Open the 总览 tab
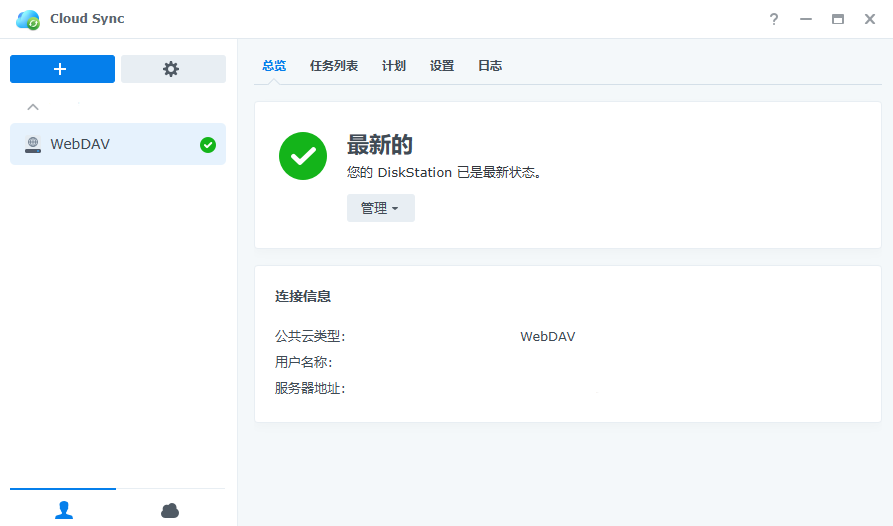Image resolution: width=893 pixels, height=526 pixels. click(274, 66)
